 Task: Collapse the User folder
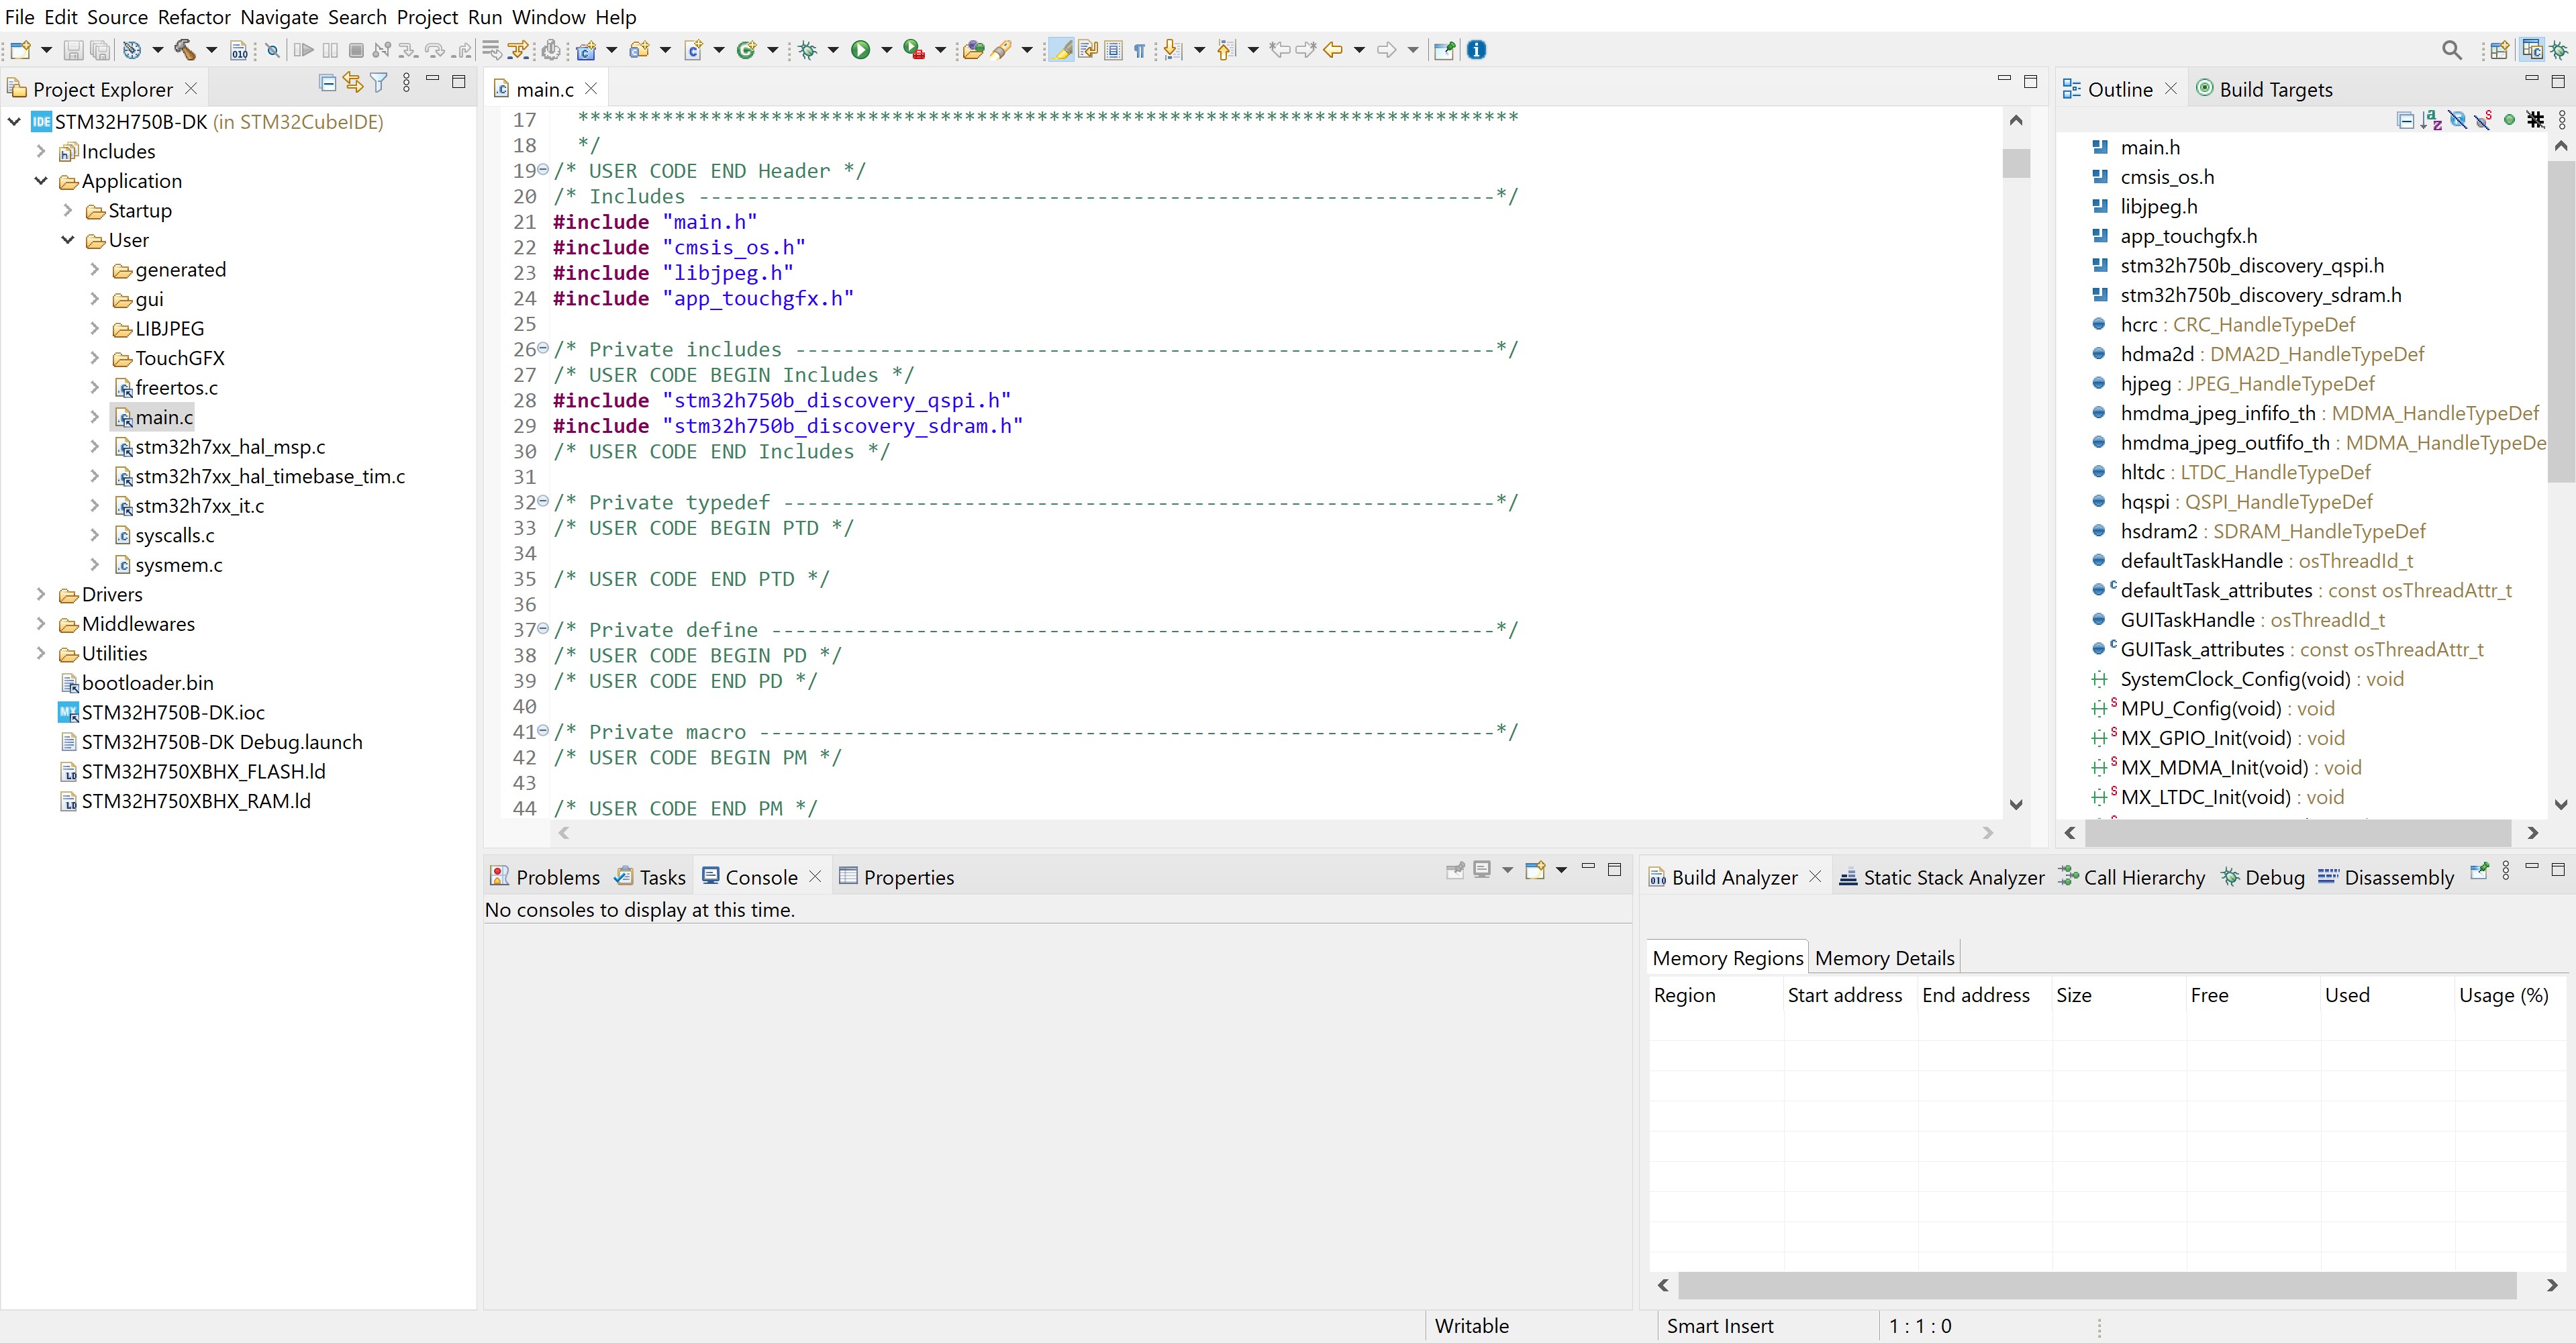68,240
